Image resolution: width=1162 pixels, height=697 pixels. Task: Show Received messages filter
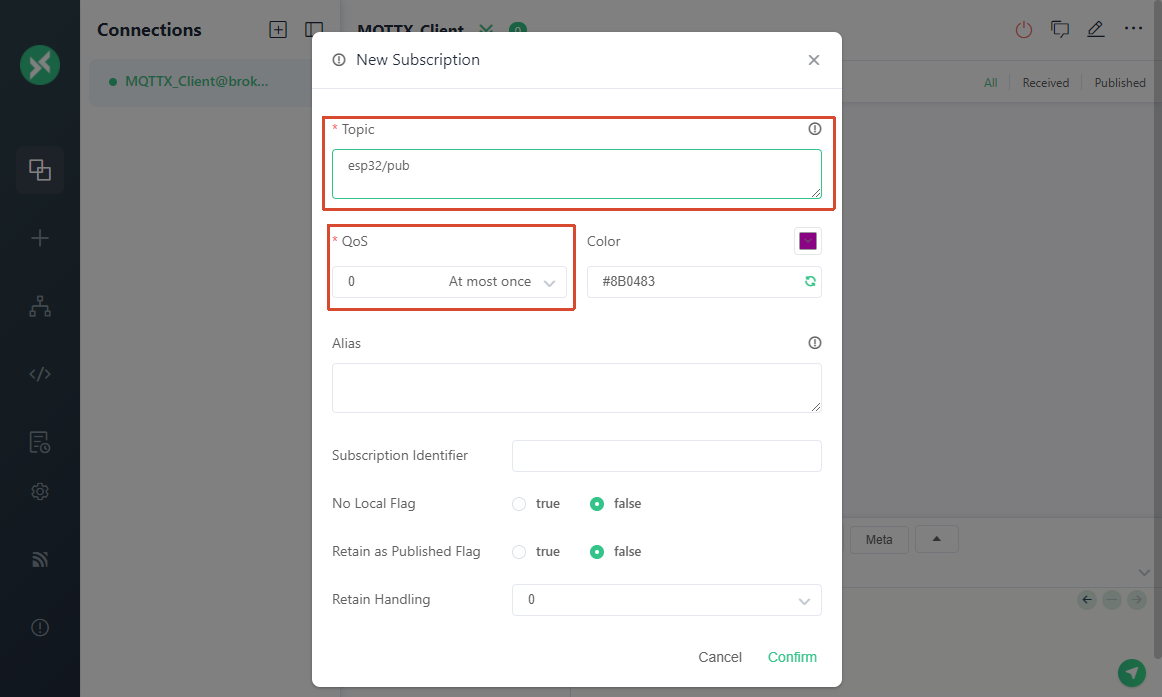[x=1046, y=83]
